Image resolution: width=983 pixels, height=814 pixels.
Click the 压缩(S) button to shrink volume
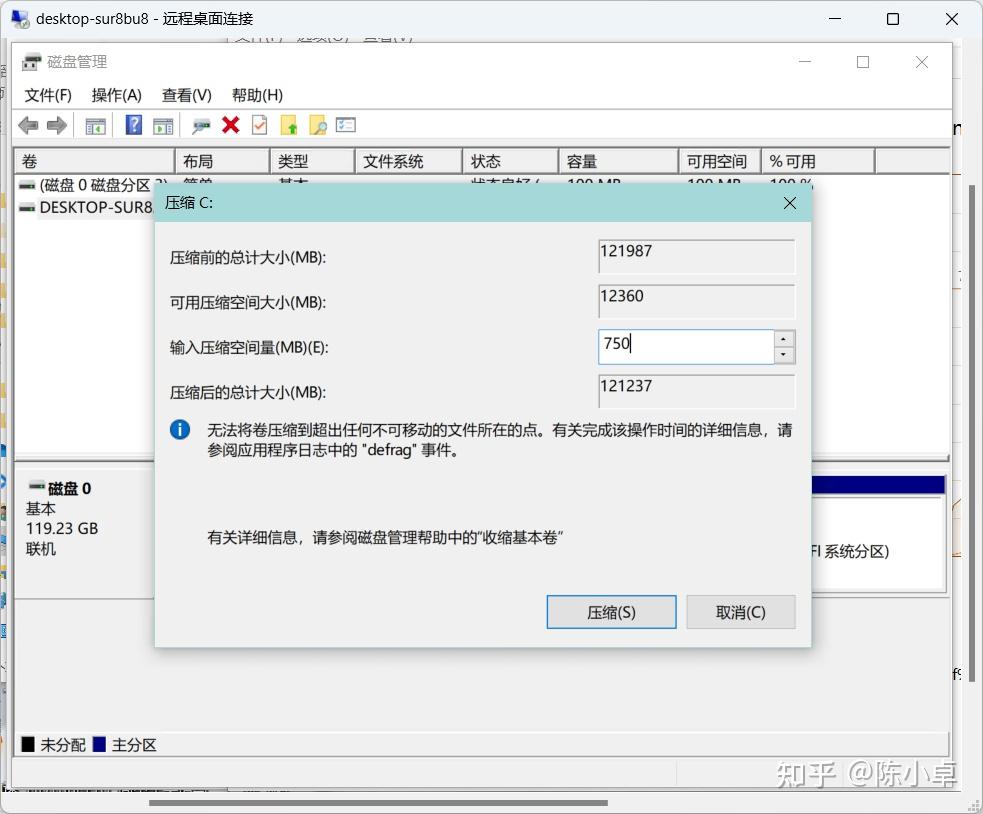coord(611,611)
